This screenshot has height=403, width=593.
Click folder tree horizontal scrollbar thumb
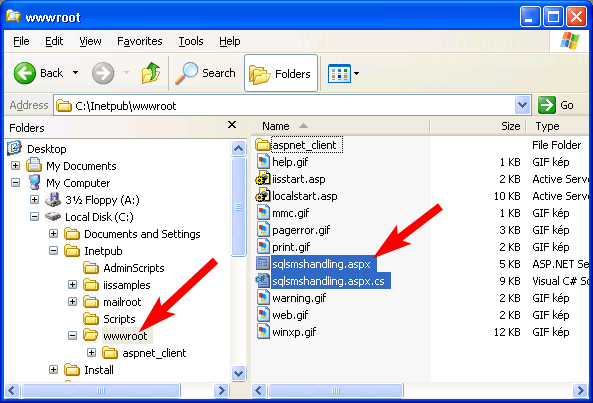[101, 390]
